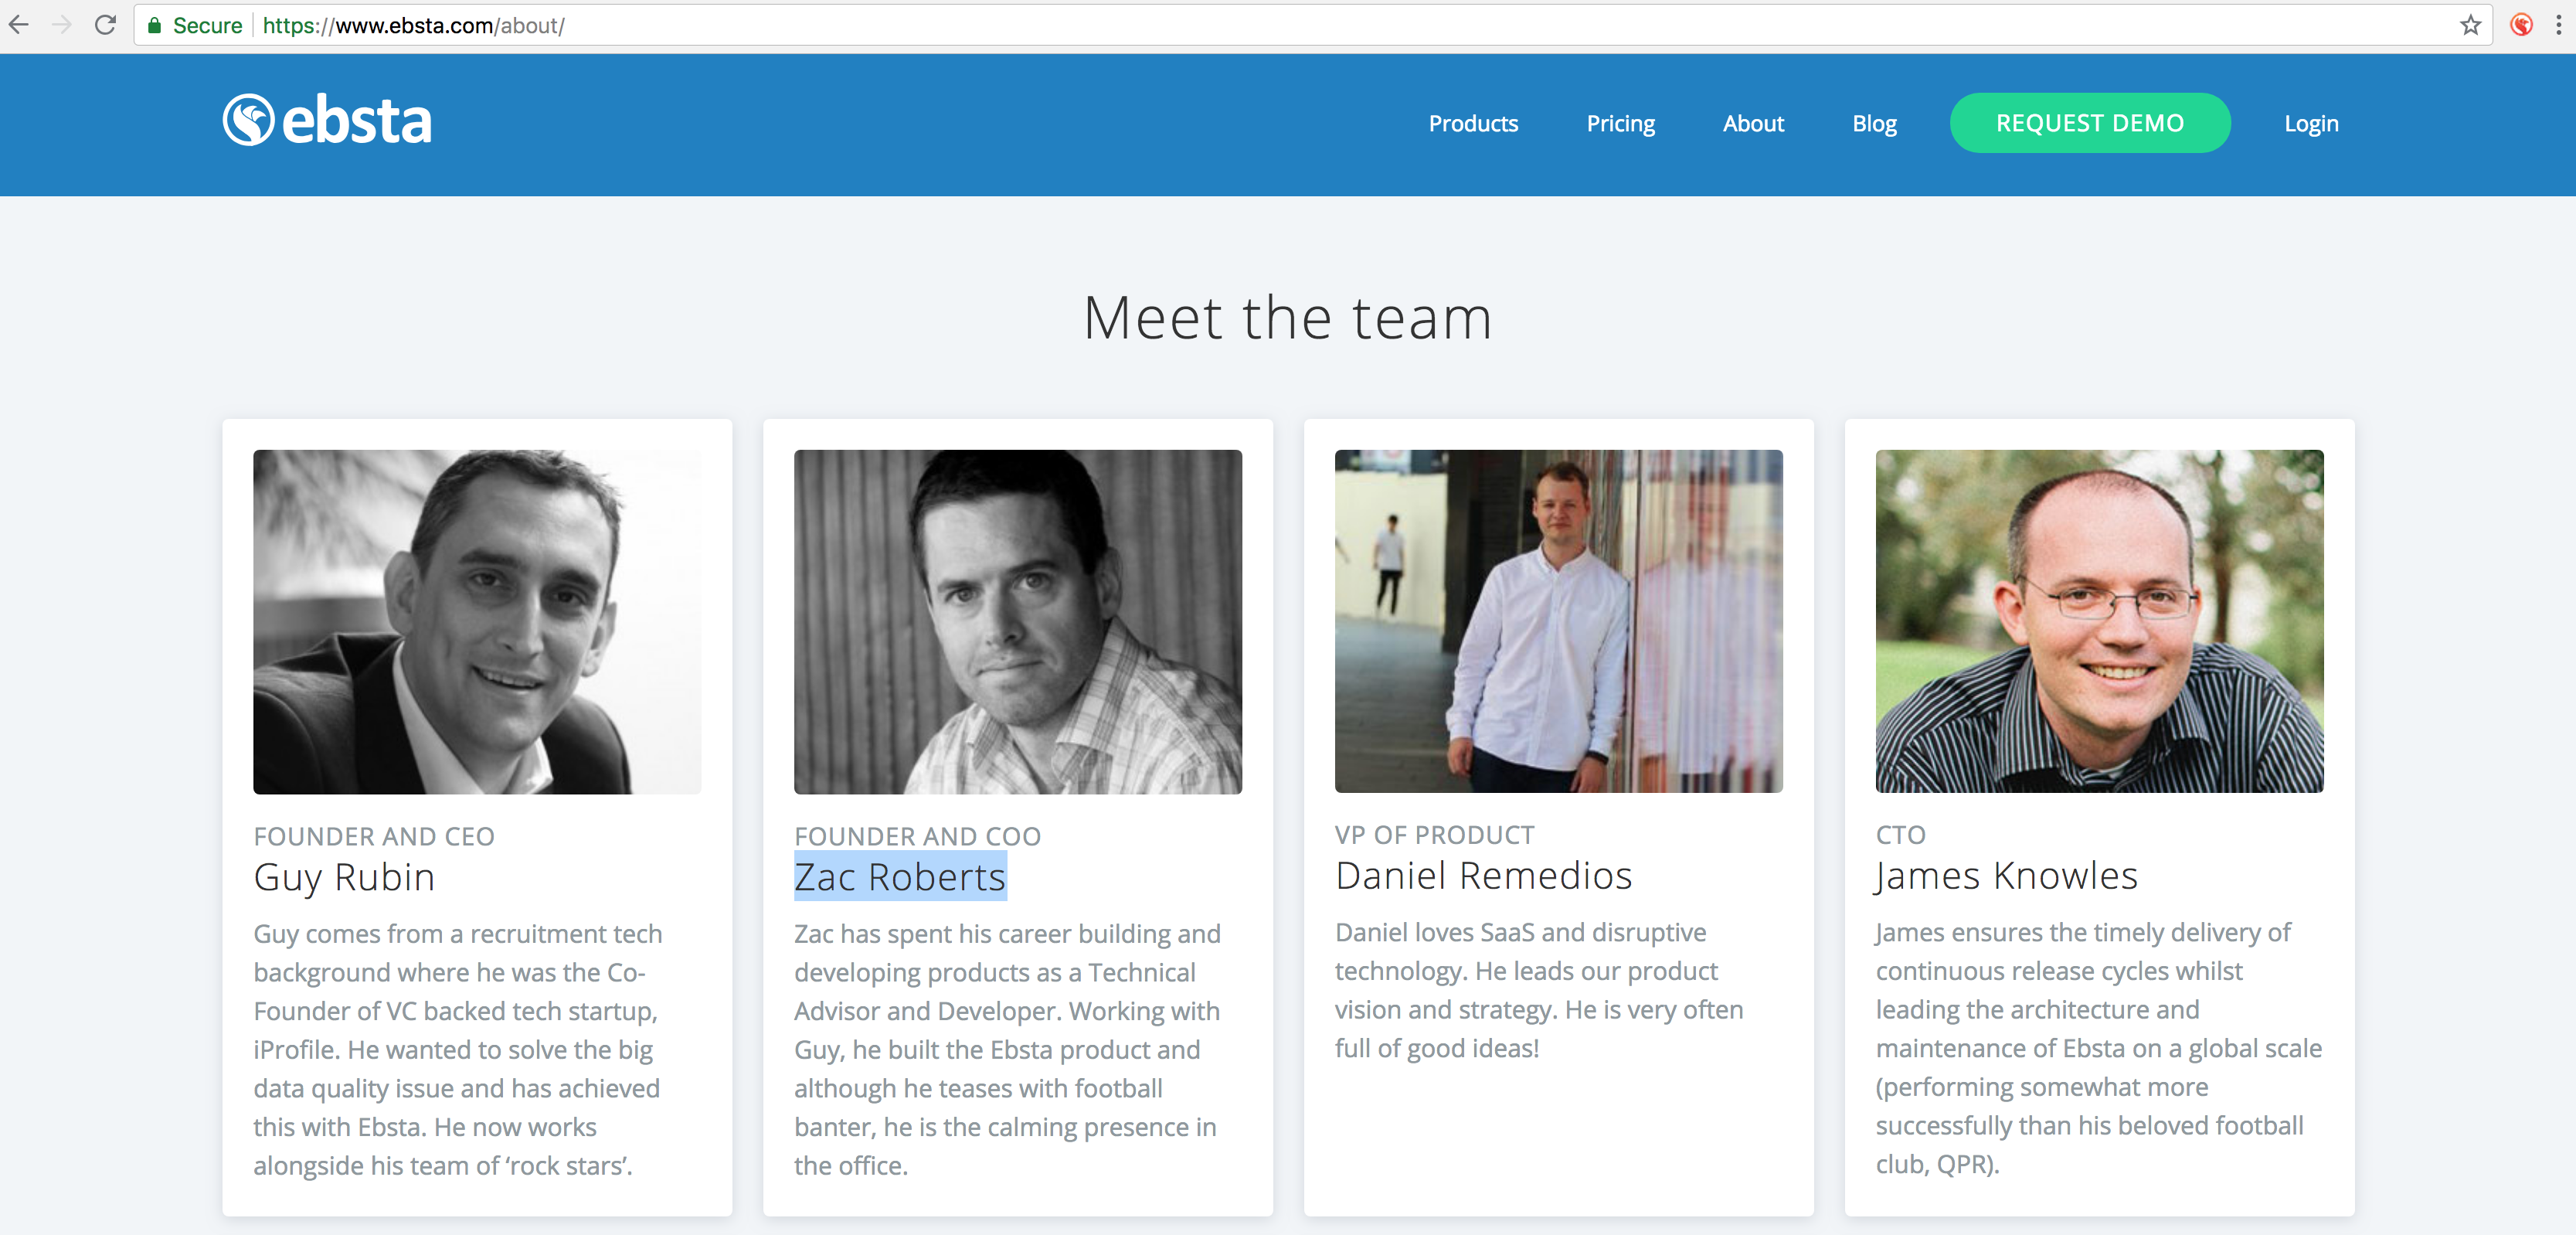Click the highlighted Zac Roberts name
Image resolution: width=2576 pixels, height=1235 pixels.
tap(899, 877)
